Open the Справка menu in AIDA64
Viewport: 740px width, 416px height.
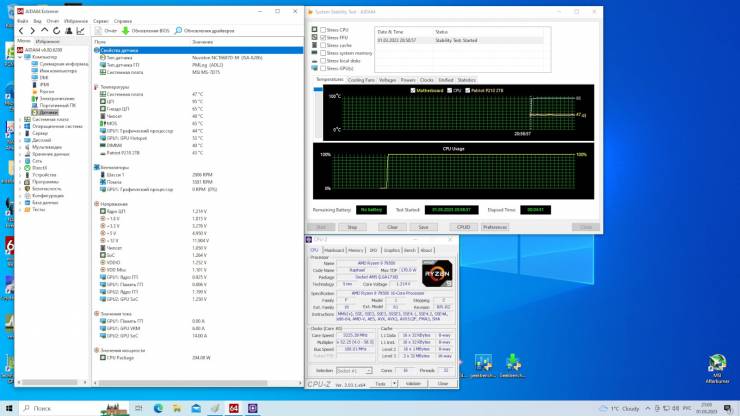(x=123, y=21)
